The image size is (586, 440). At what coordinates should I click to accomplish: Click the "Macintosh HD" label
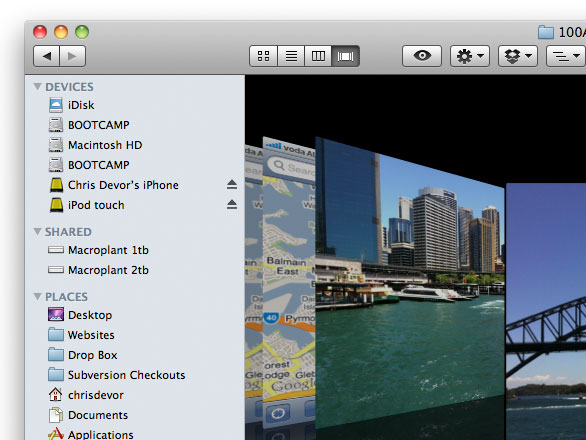click(105, 145)
